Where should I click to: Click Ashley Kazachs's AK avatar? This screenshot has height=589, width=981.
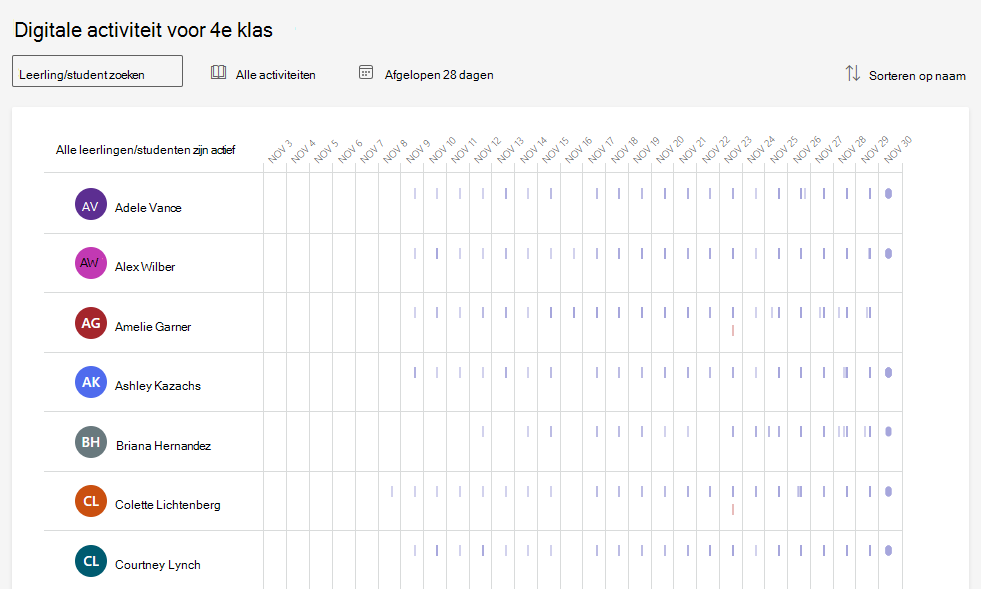[x=91, y=382]
